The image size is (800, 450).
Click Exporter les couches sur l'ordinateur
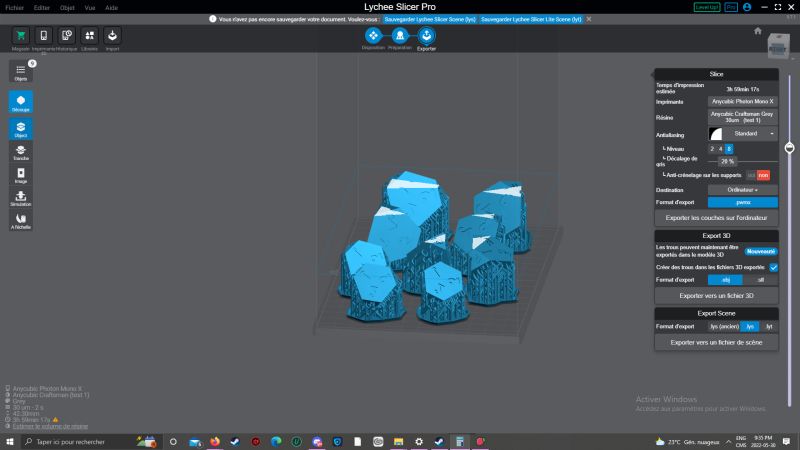[x=716, y=218]
